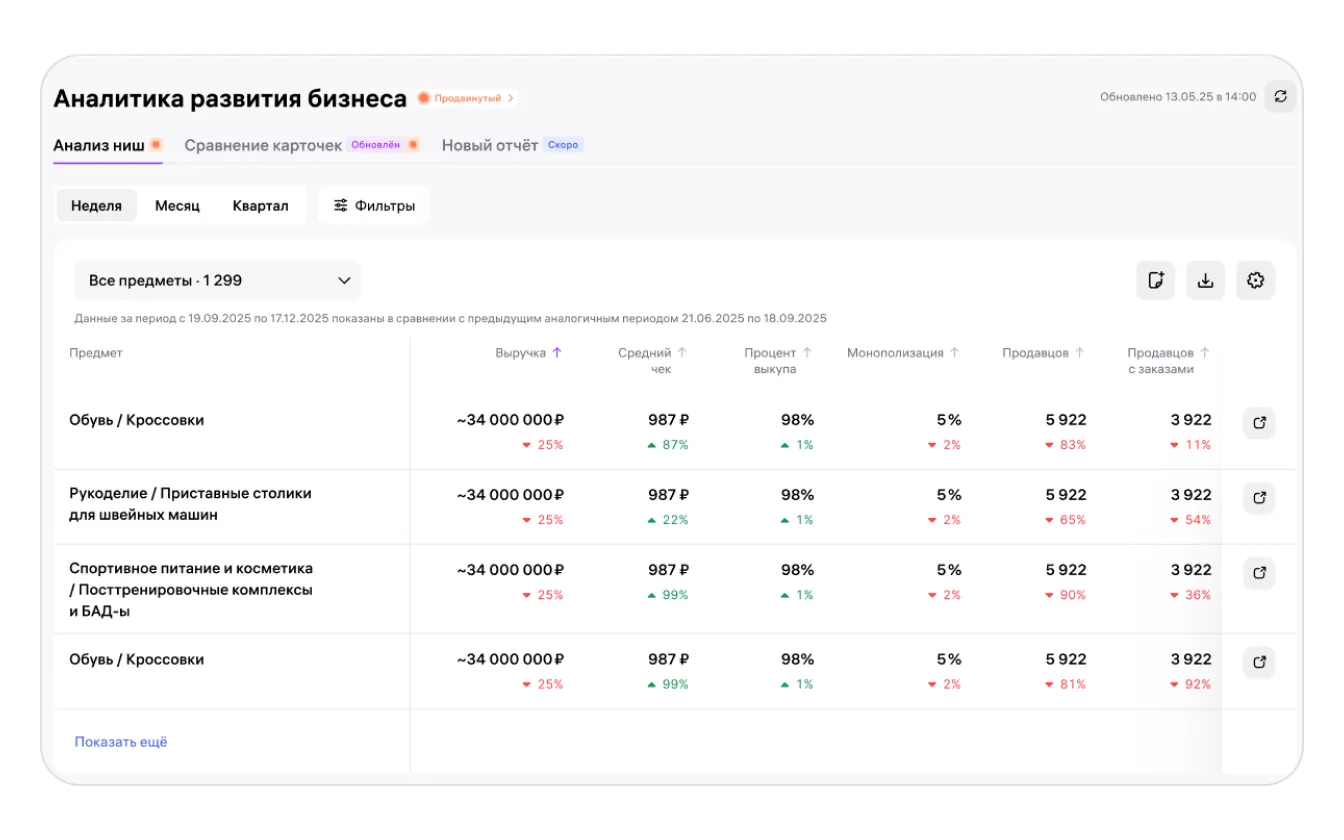Click Показать ещё link
This screenshot has width=1344, height=840.
(121, 742)
